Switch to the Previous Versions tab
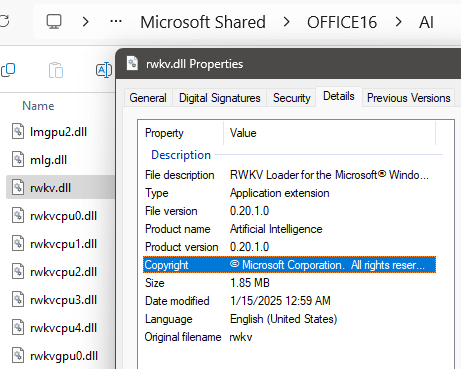 click(409, 98)
